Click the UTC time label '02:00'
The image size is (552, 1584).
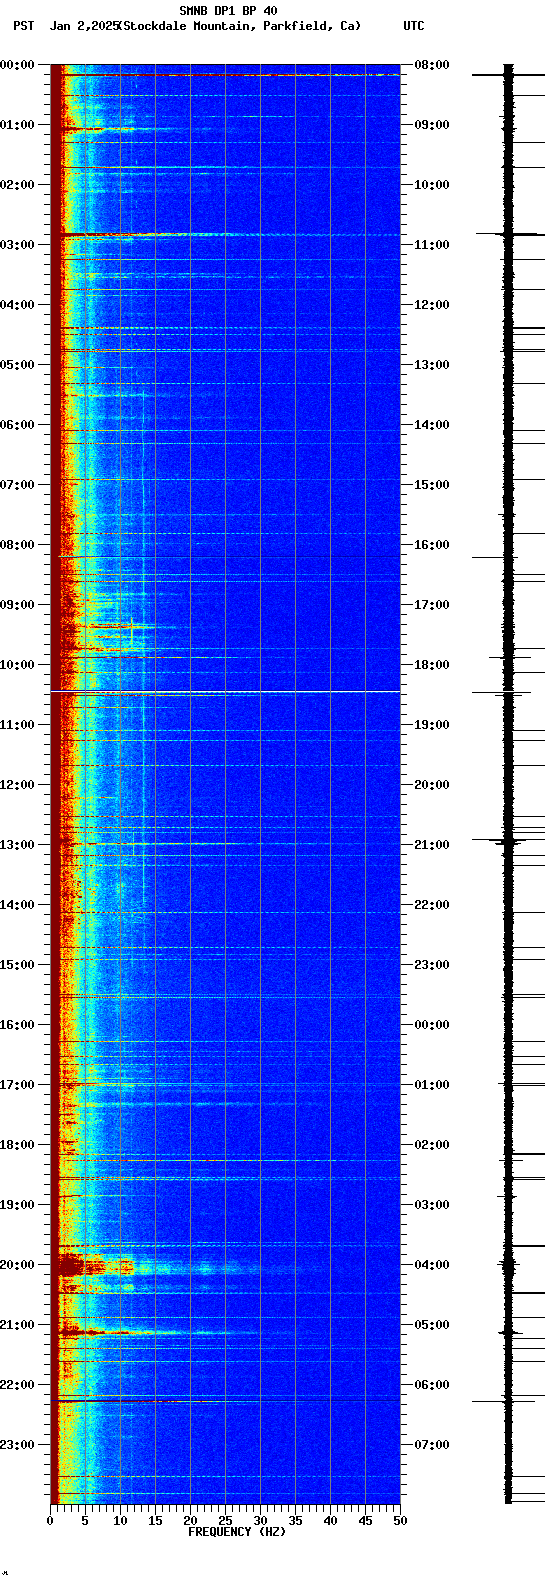(x=431, y=1145)
